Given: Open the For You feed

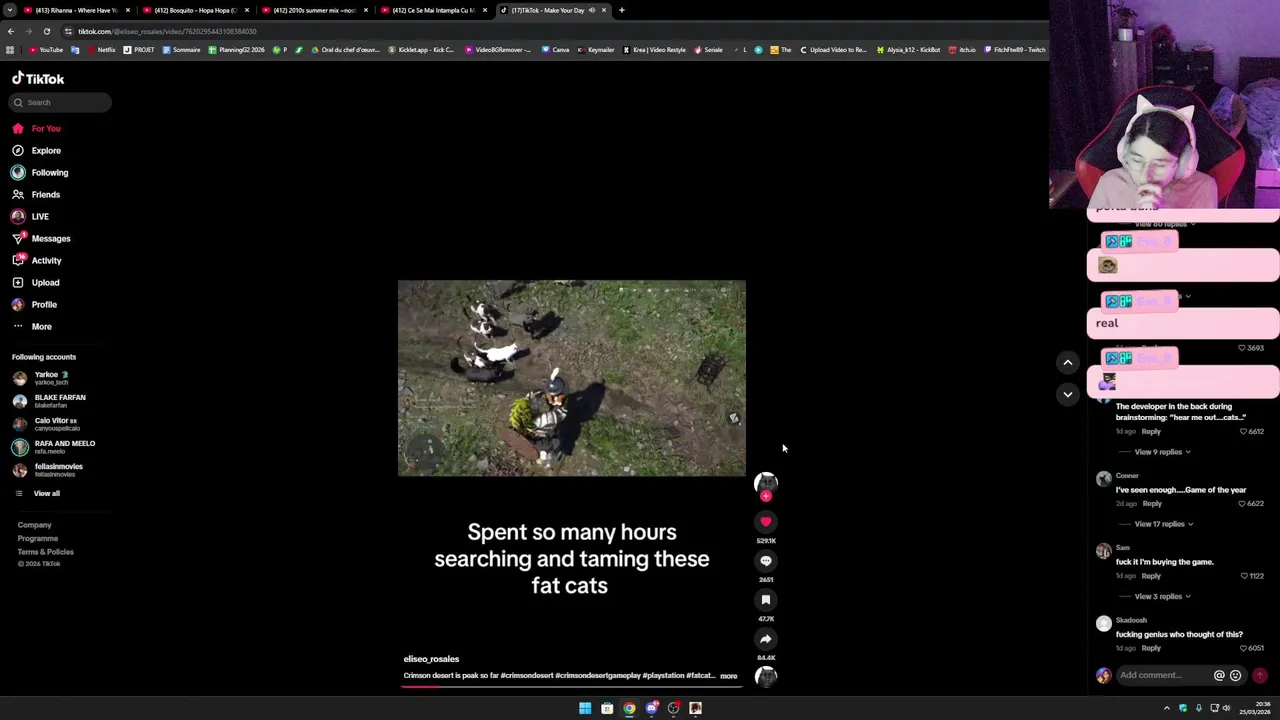Looking at the screenshot, I should (37, 128).
